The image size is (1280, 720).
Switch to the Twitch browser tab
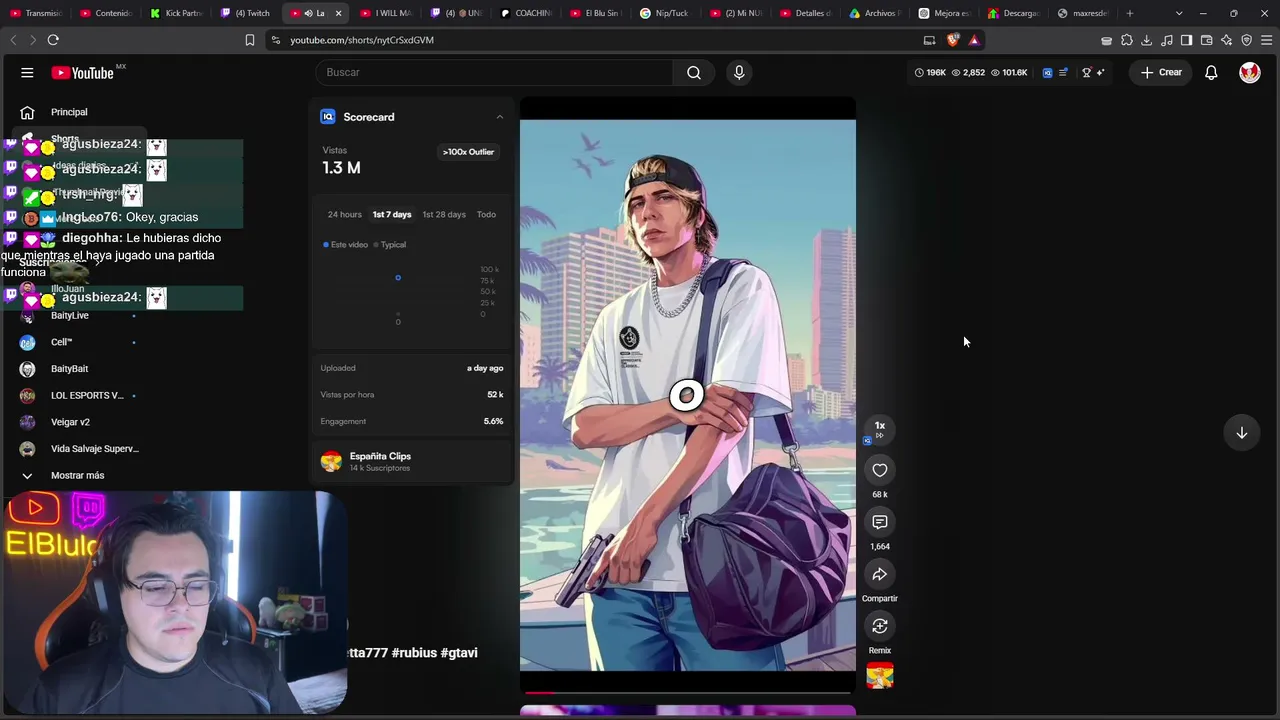(x=245, y=13)
